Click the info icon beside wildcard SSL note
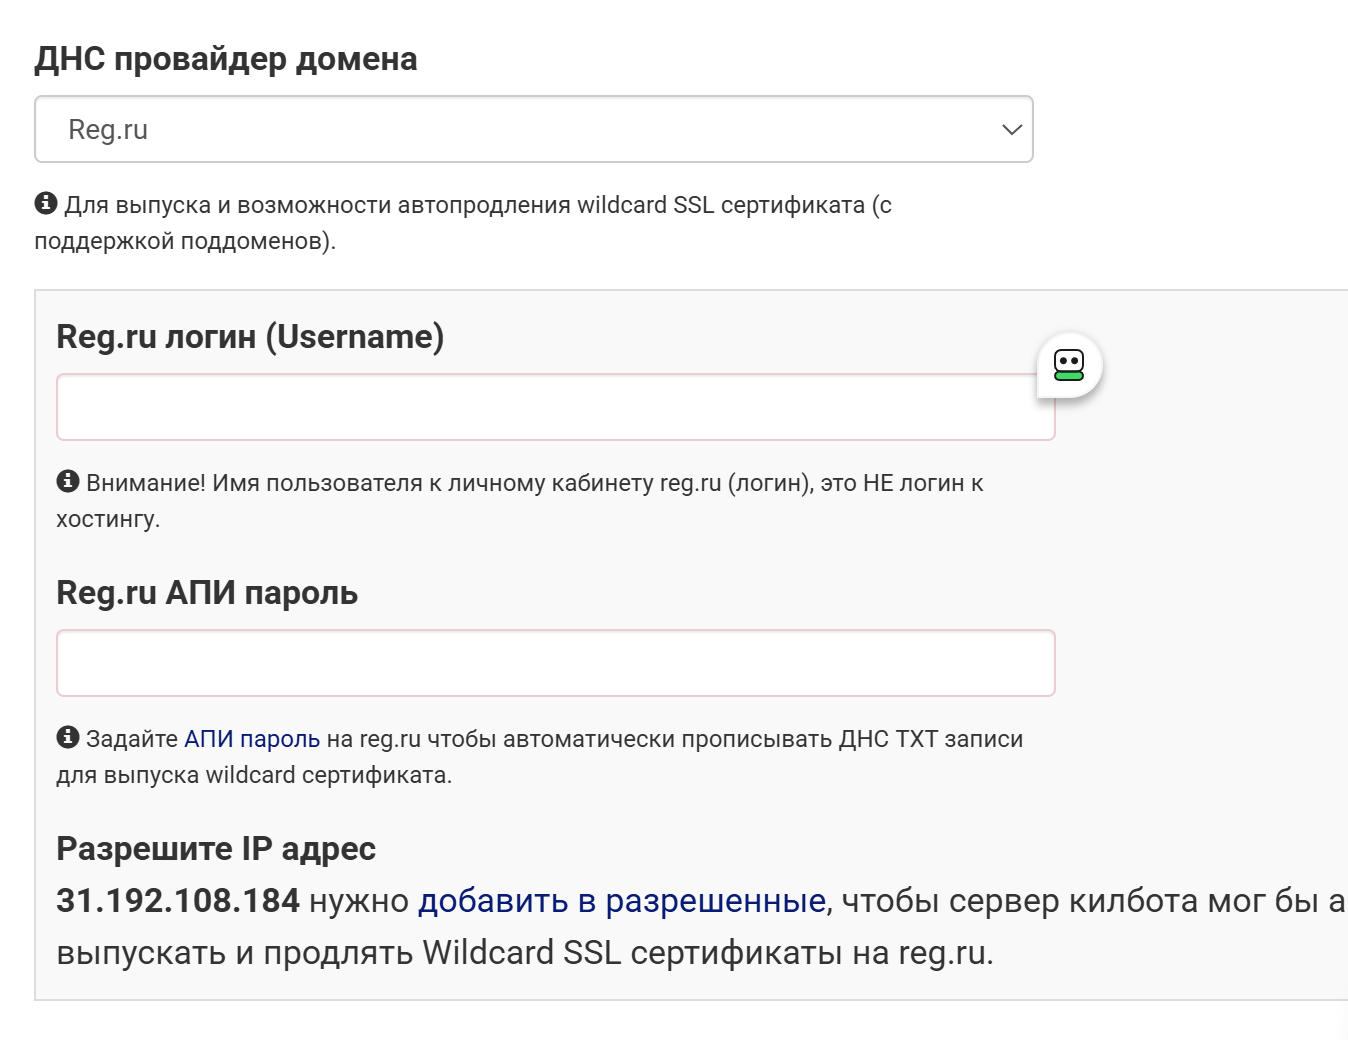 click(x=46, y=203)
